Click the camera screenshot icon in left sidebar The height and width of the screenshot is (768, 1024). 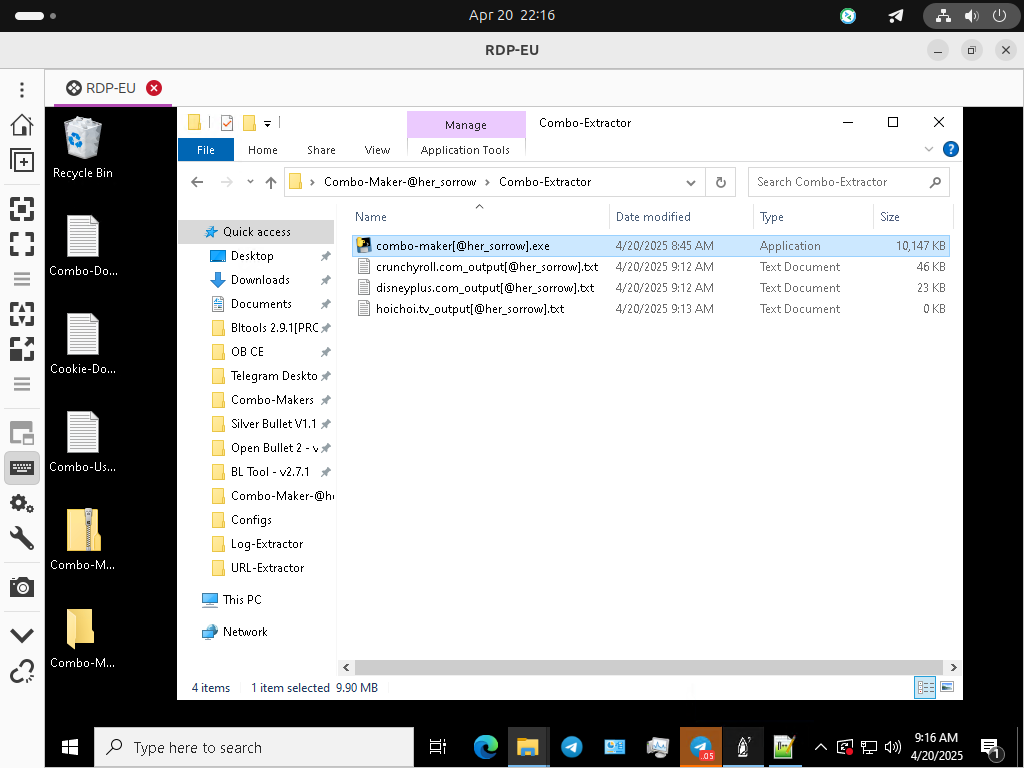[x=22, y=587]
